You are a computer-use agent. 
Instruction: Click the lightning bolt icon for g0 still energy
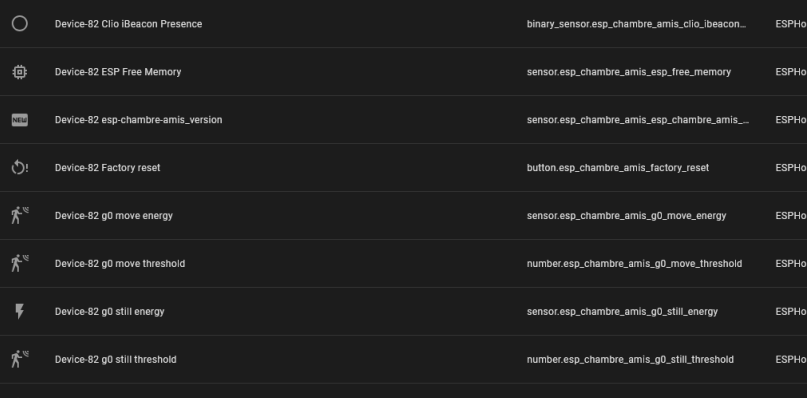(x=20, y=312)
